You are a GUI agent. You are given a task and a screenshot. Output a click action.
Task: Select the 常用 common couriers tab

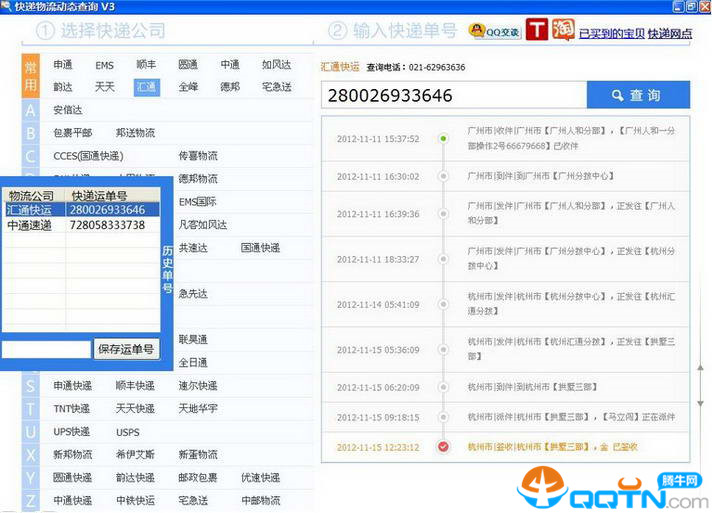point(31,76)
